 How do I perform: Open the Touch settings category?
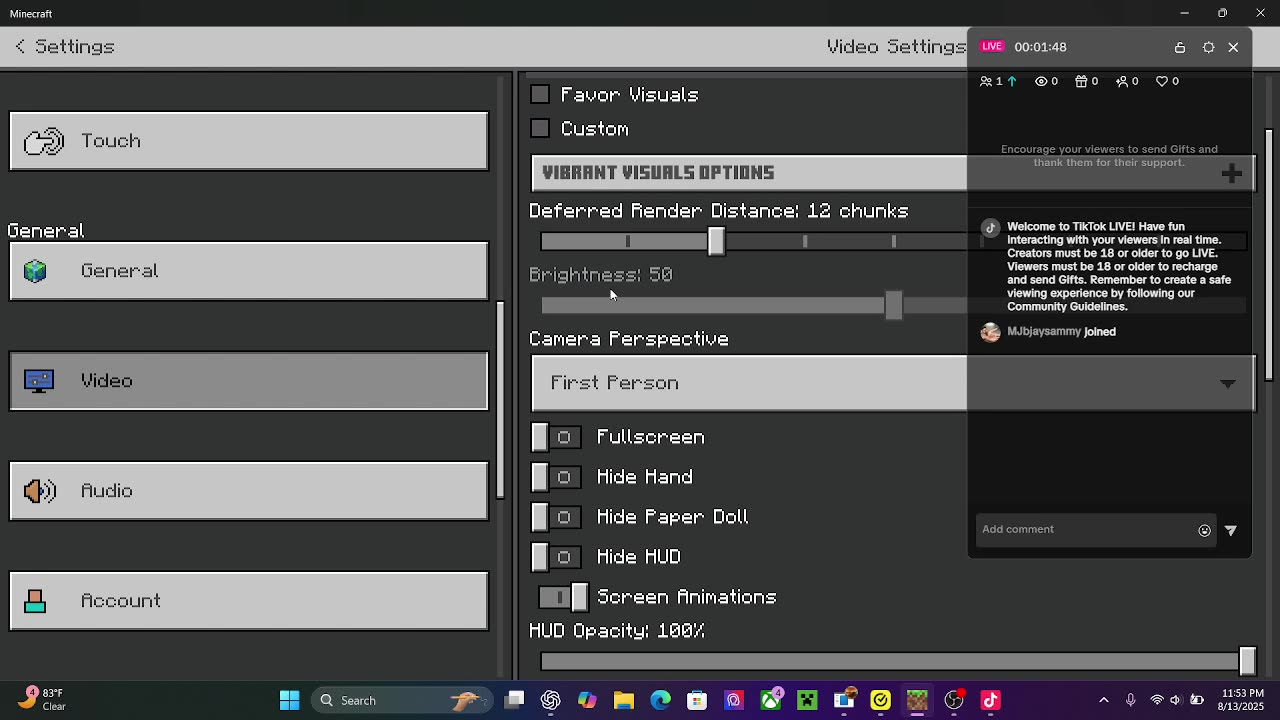pos(249,141)
